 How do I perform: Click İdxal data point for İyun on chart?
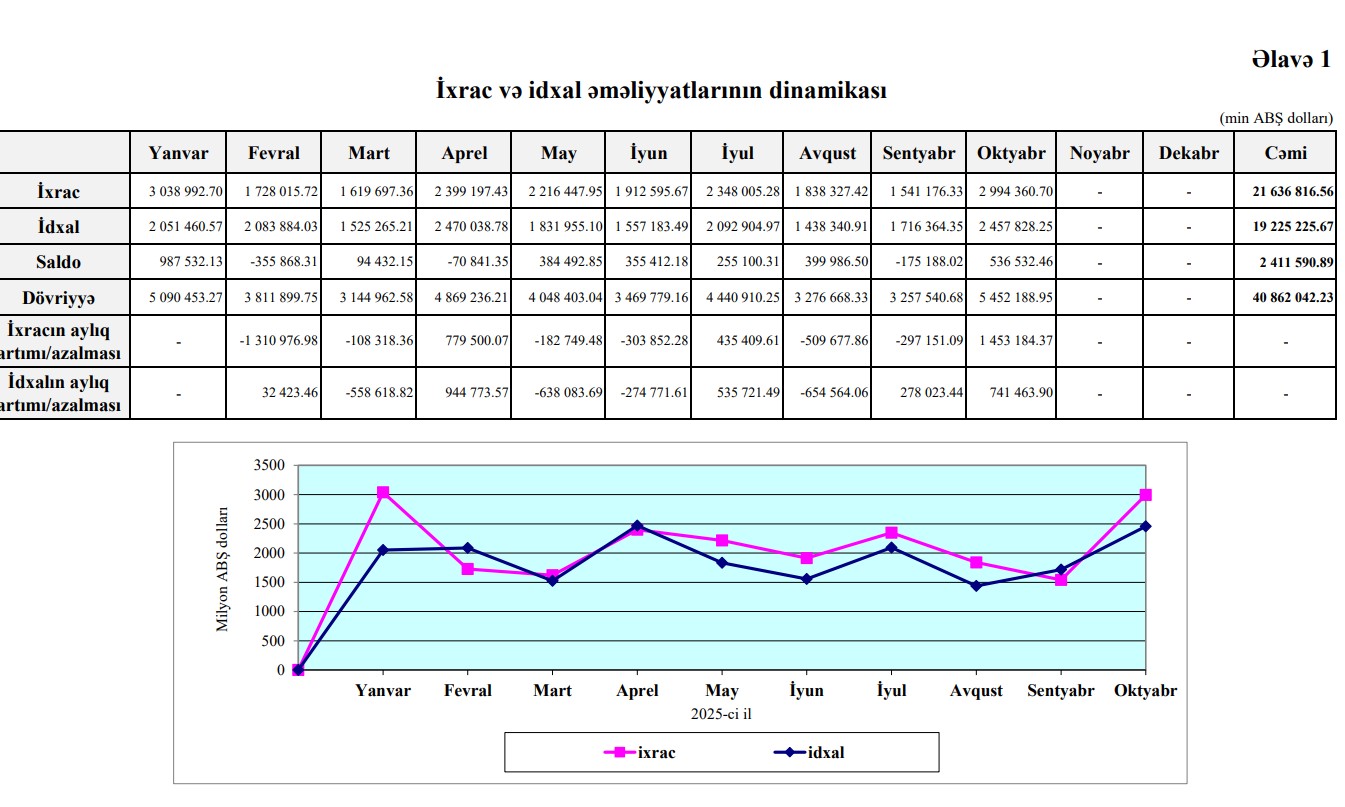(807, 579)
